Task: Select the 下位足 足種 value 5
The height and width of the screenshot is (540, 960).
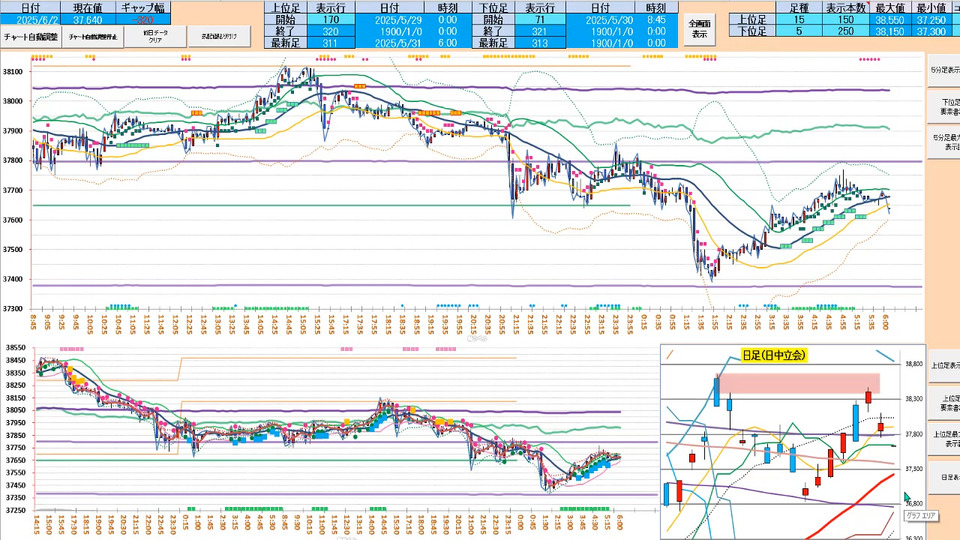Action: [798, 31]
